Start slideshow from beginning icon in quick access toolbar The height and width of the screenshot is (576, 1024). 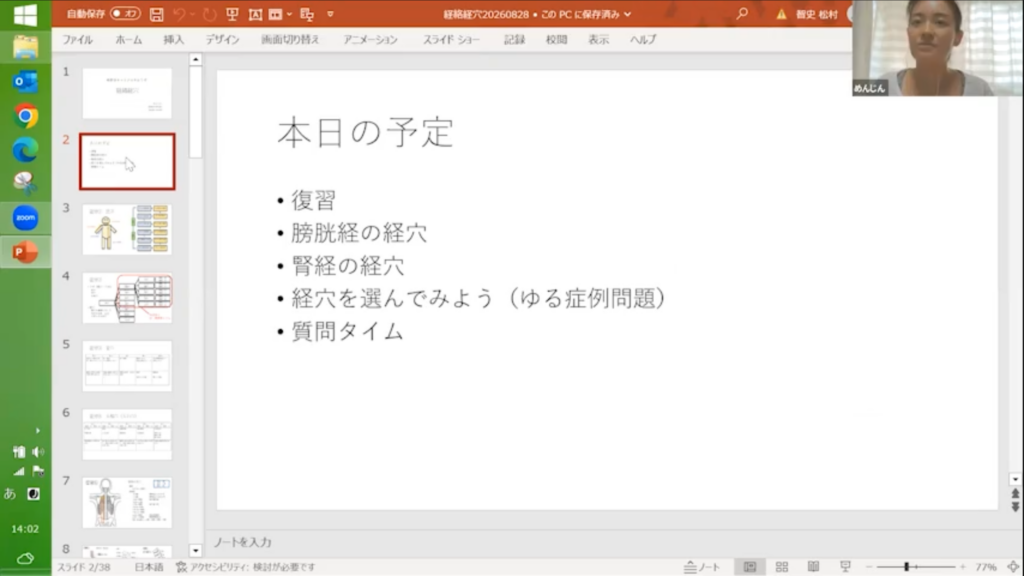232,14
